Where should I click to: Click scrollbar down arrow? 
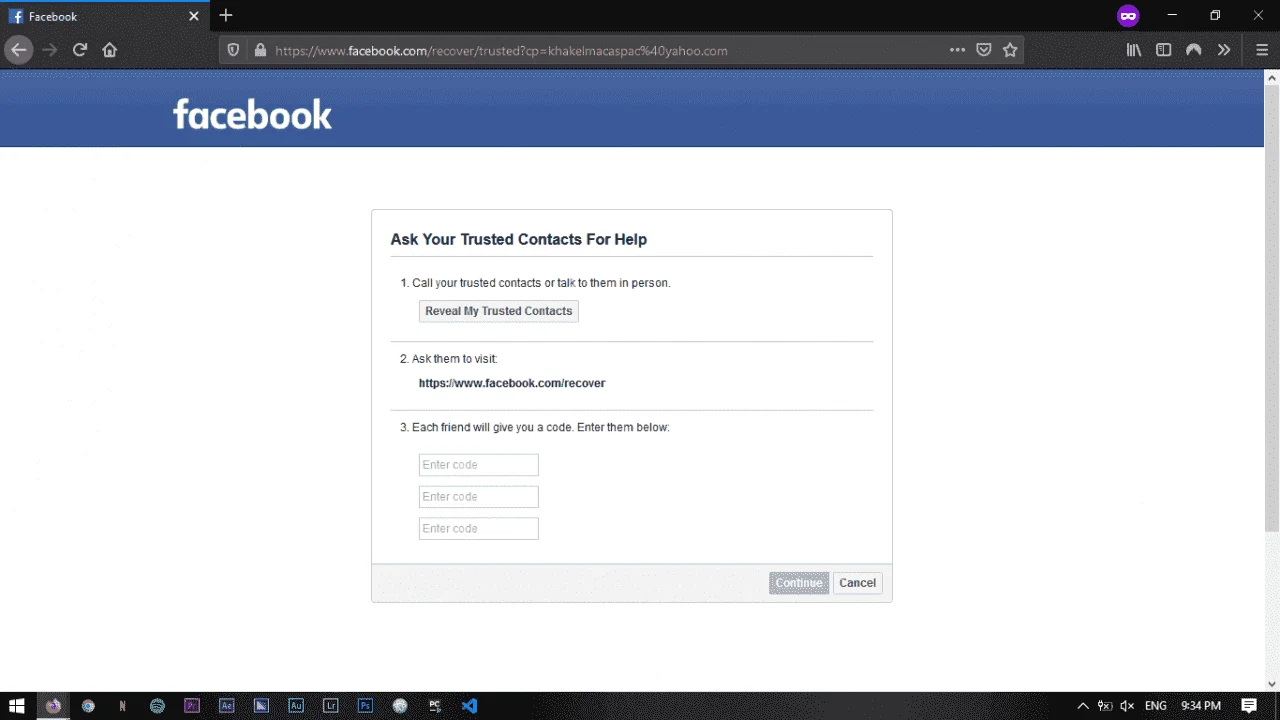tap(1272, 684)
